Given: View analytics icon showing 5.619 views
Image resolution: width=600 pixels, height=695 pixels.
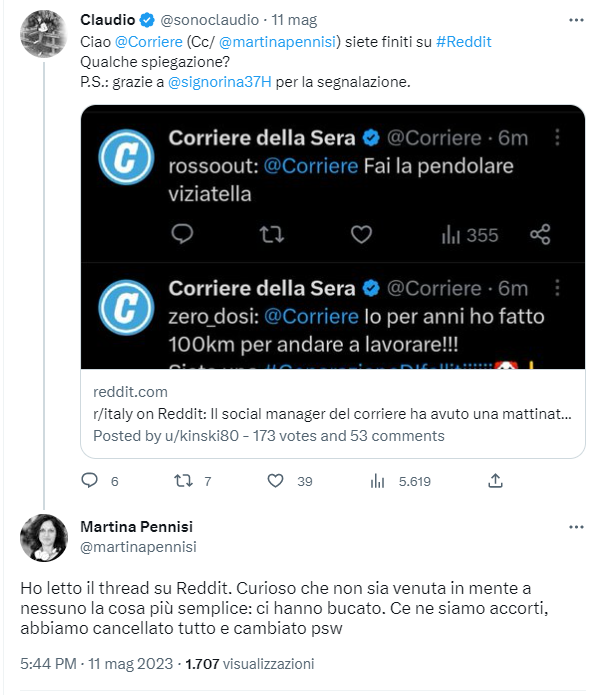Looking at the screenshot, I should point(377,481).
